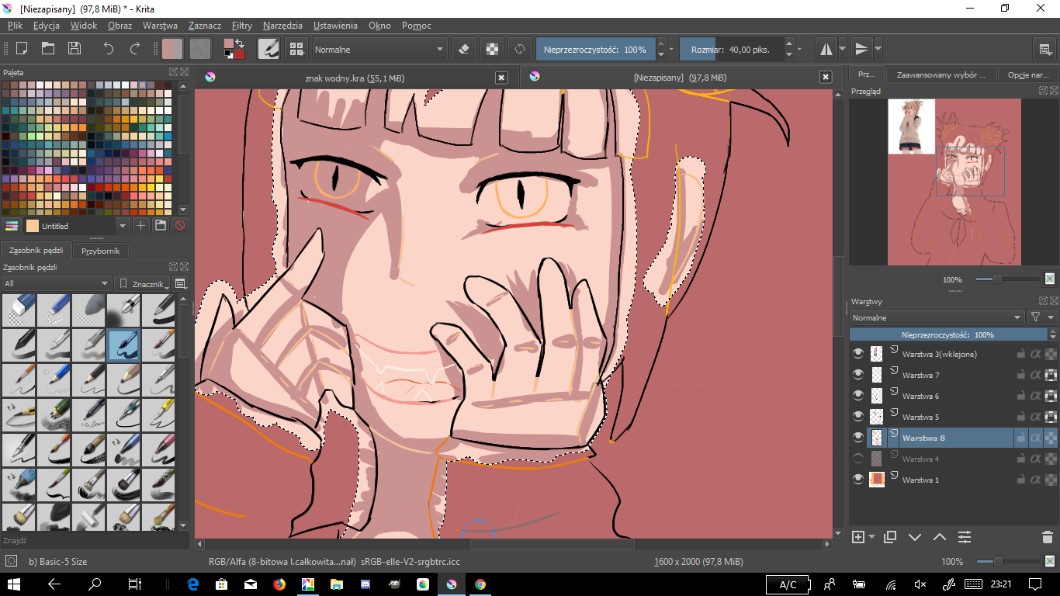Select the Warstwa 1 layer
Image resolution: width=1060 pixels, height=596 pixels.
pyautogui.click(x=920, y=480)
